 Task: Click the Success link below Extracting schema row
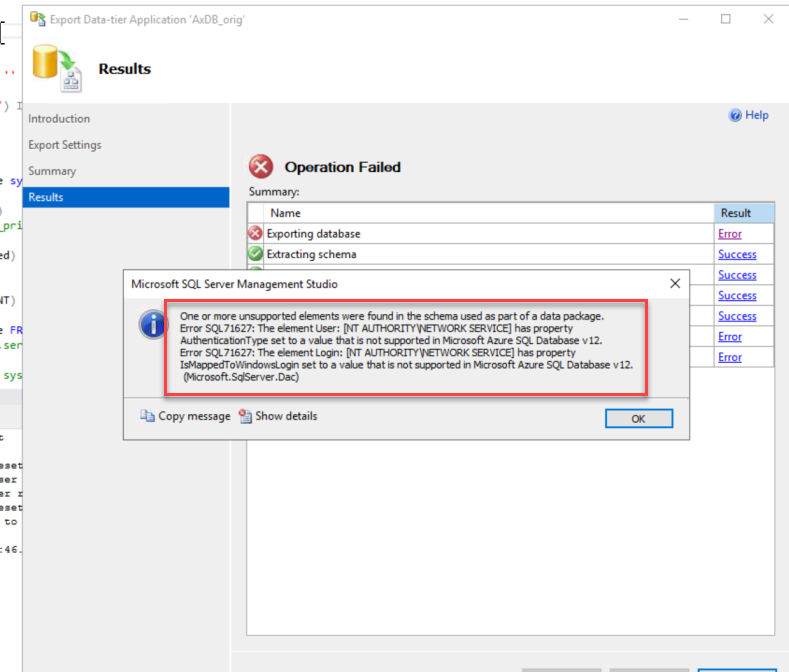click(737, 275)
